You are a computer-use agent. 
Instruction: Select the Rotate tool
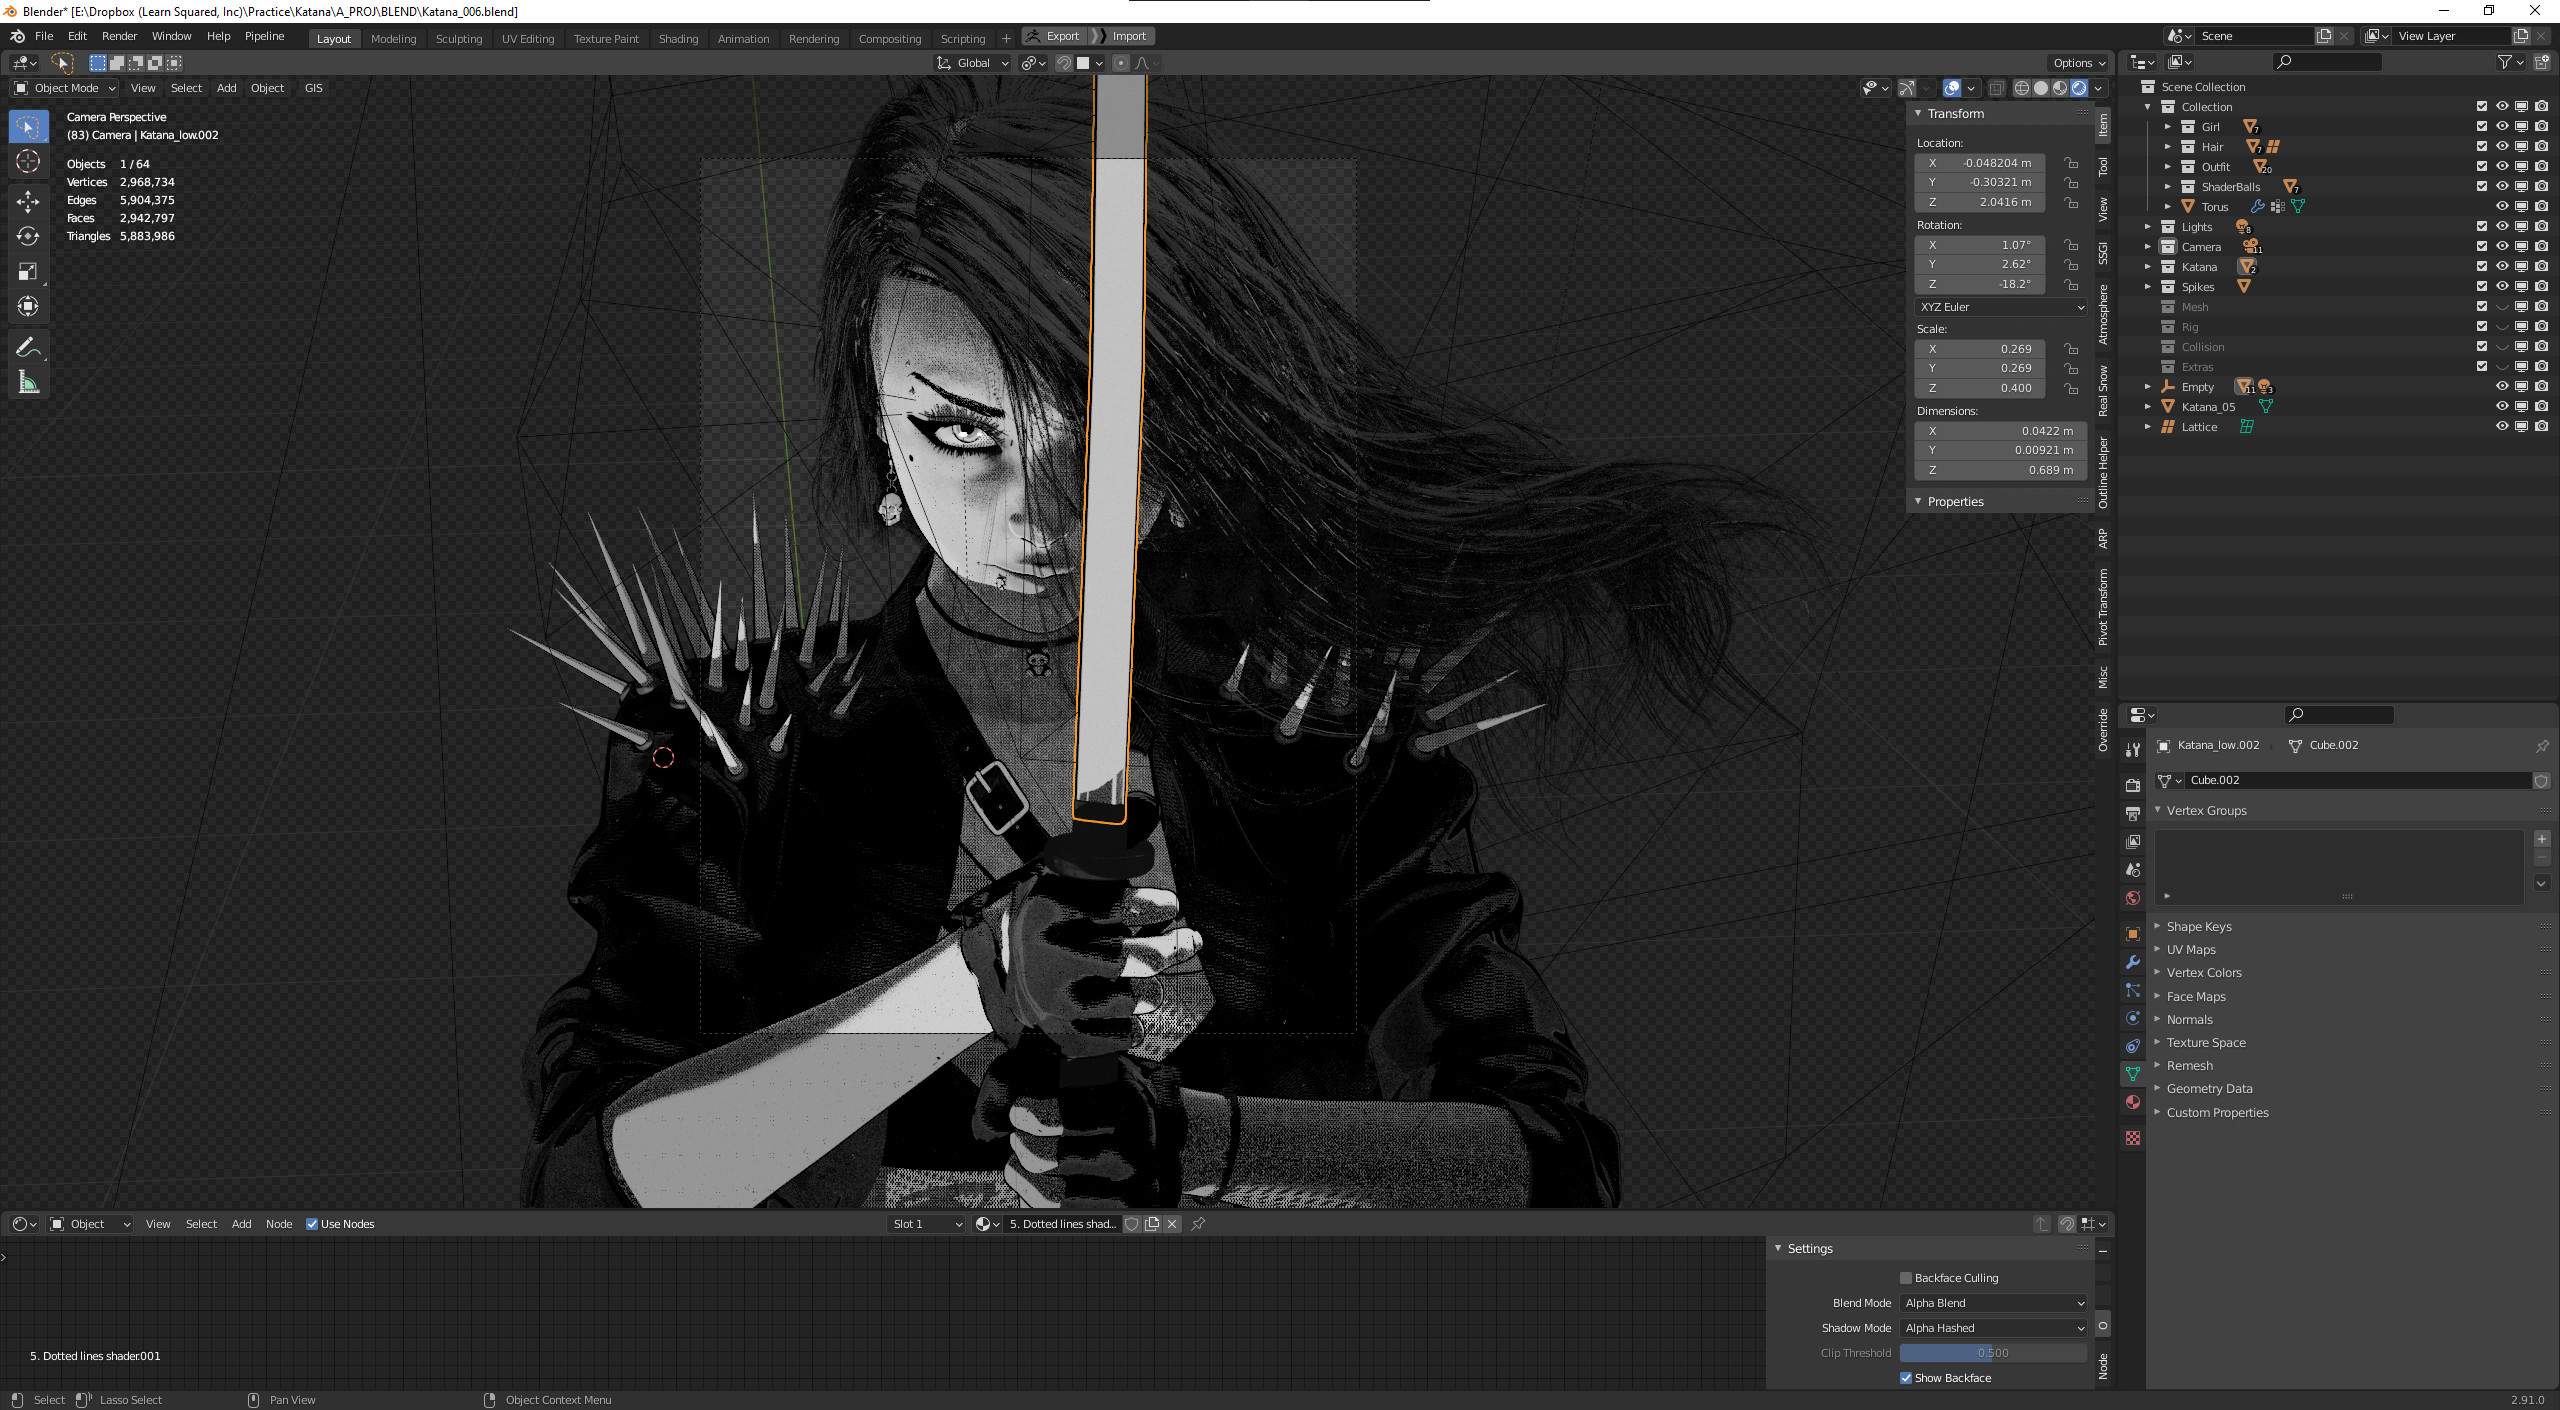pos(28,236)
